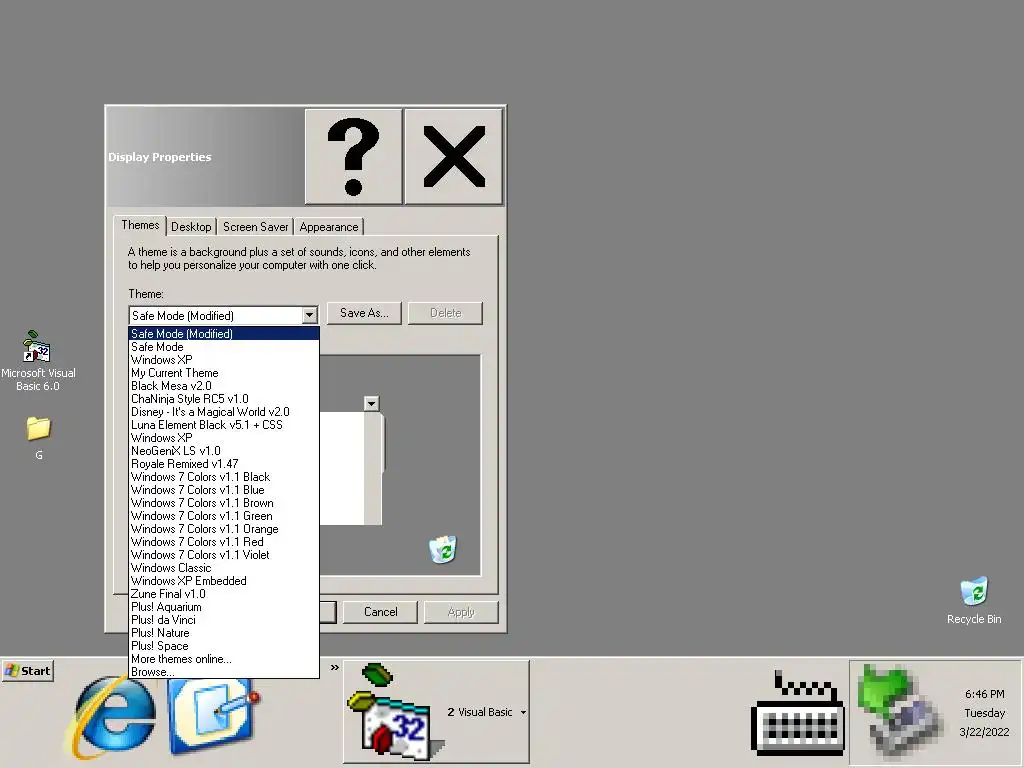
Task: Switch to the Screen Saver tab
Action: (x=255, y=227)
